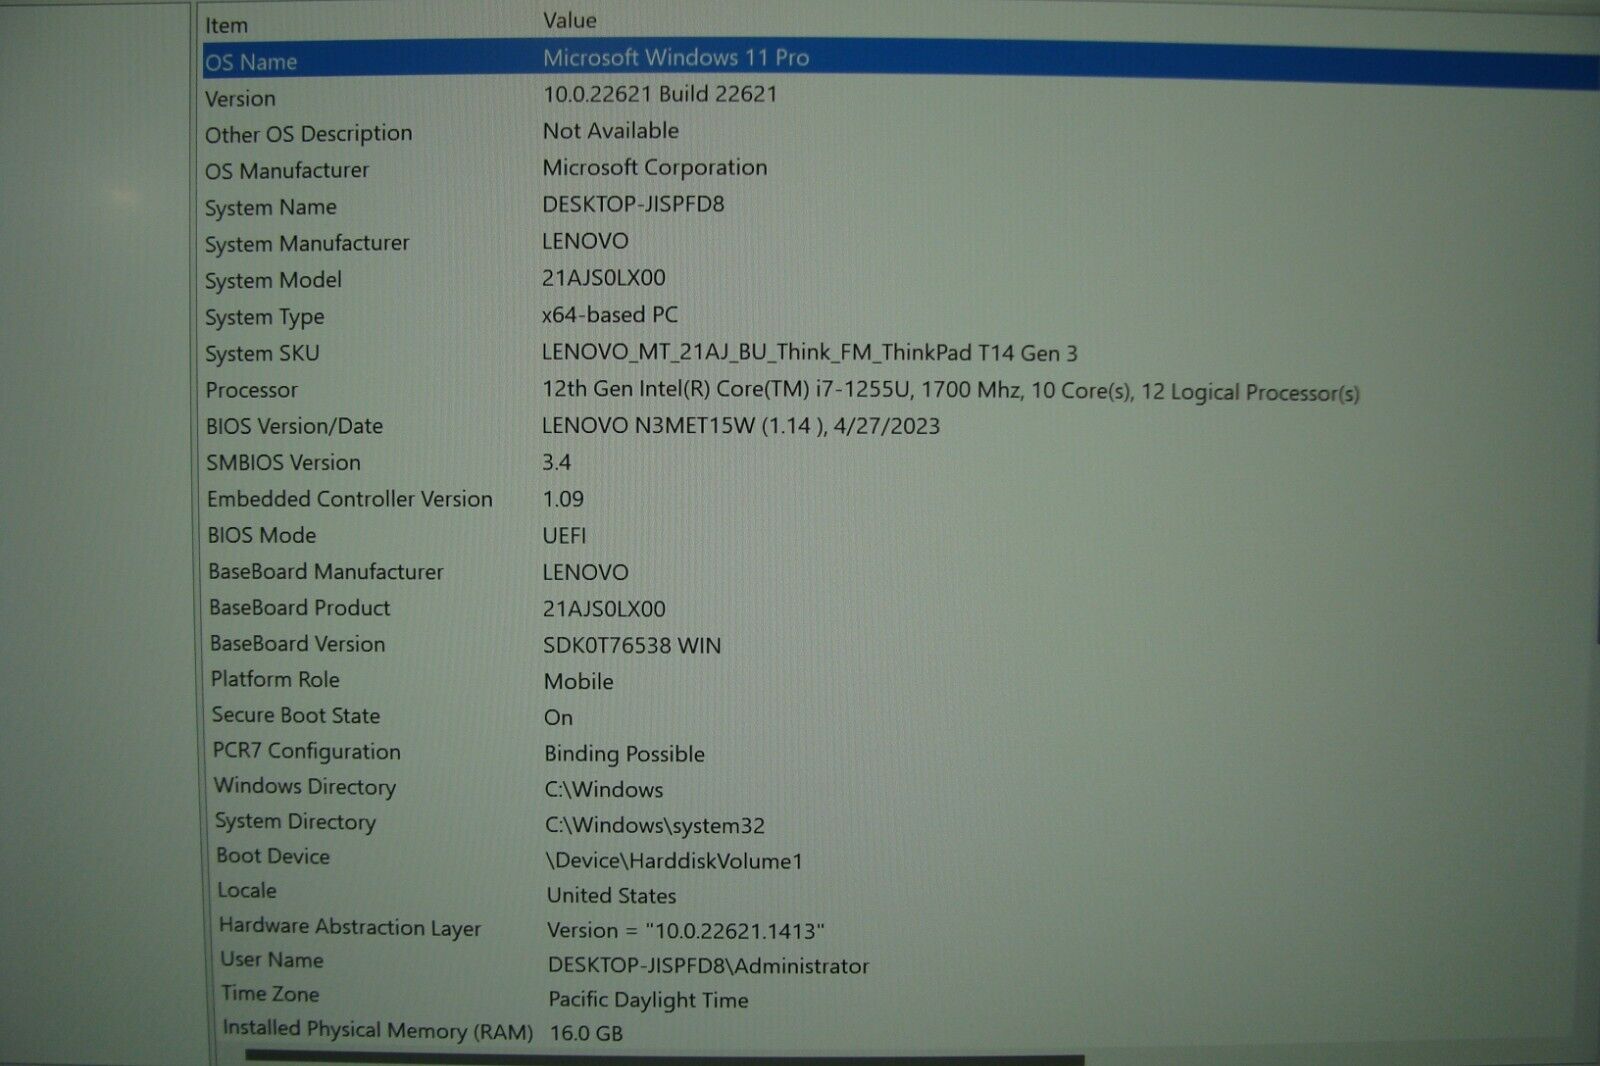Click the horizontal scrollbar at bottom
1600x1066 pixels.
click(x=665, y=1056)
